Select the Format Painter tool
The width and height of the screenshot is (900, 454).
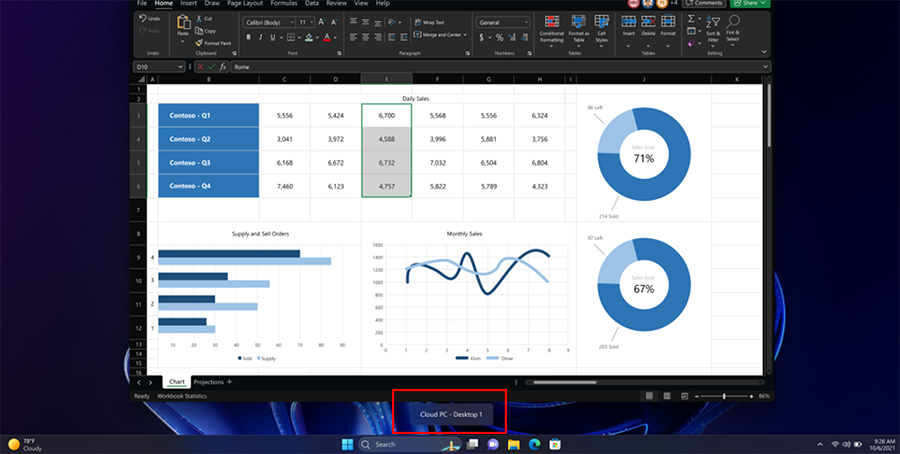click(212, 43)
